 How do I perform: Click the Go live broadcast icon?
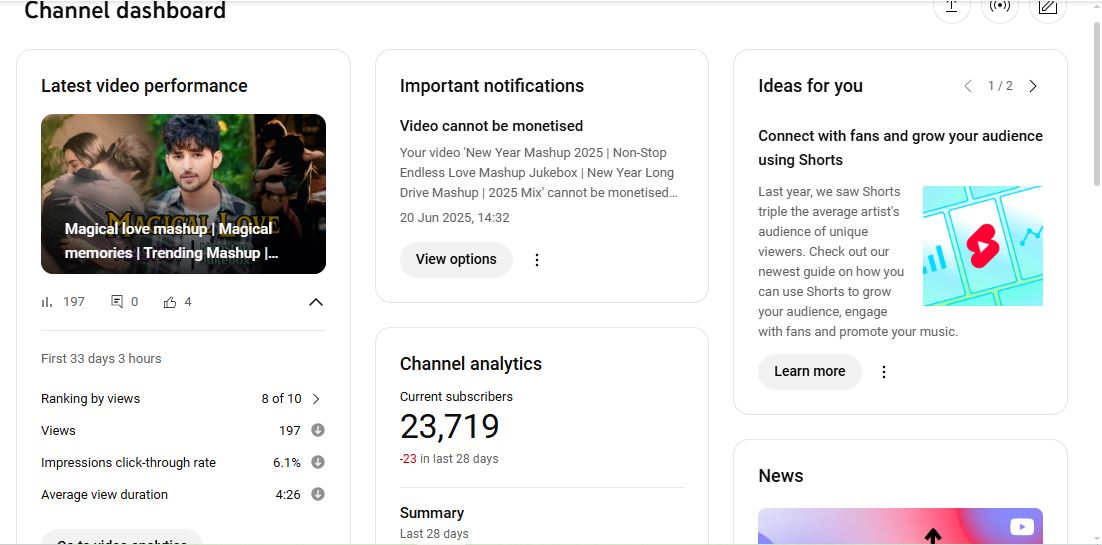(999, 8)
